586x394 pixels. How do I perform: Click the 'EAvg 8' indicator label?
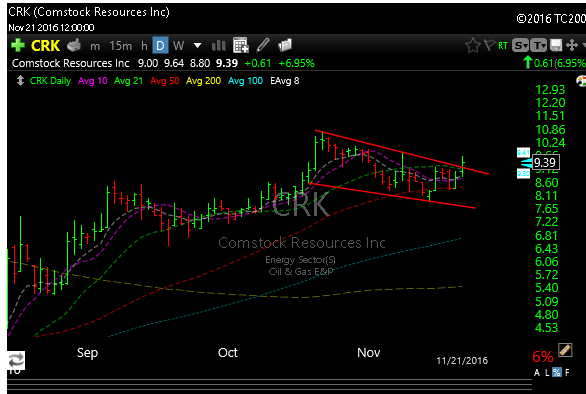(x=285, y=81)
